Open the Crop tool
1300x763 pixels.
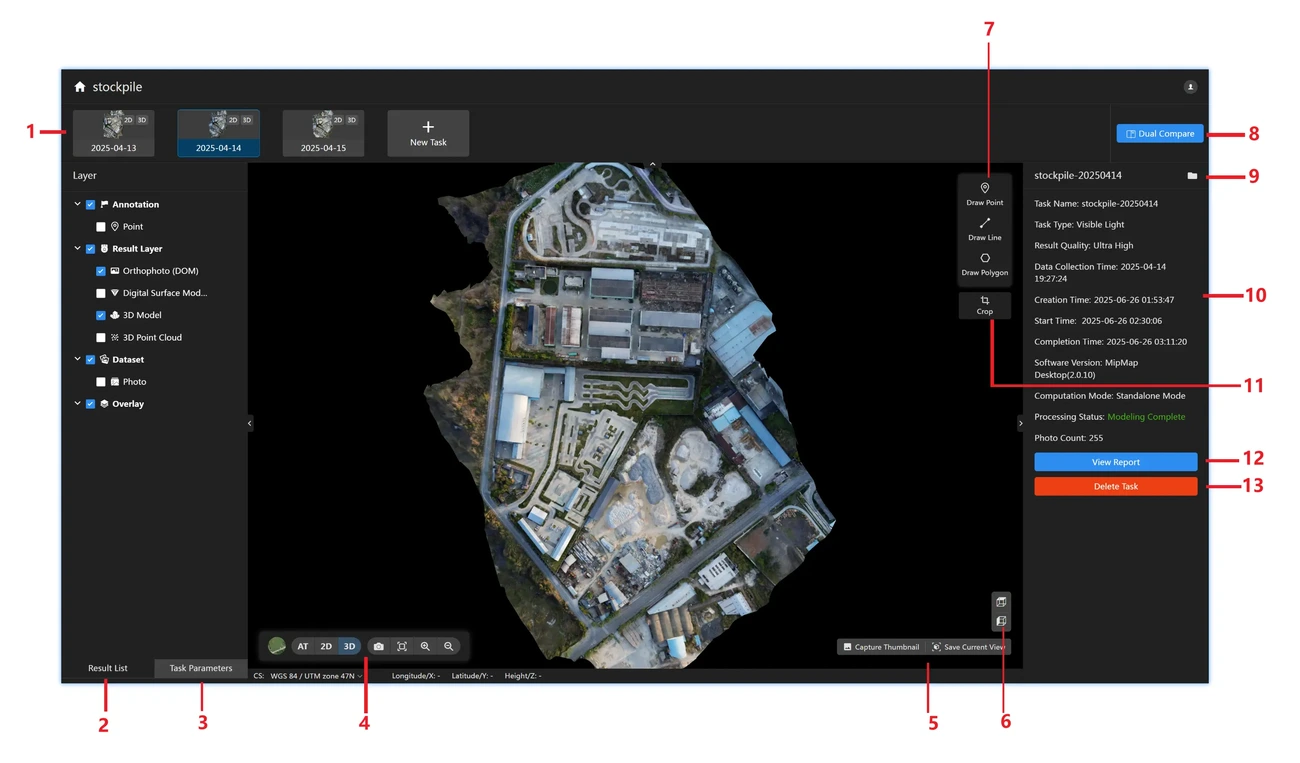984,305
